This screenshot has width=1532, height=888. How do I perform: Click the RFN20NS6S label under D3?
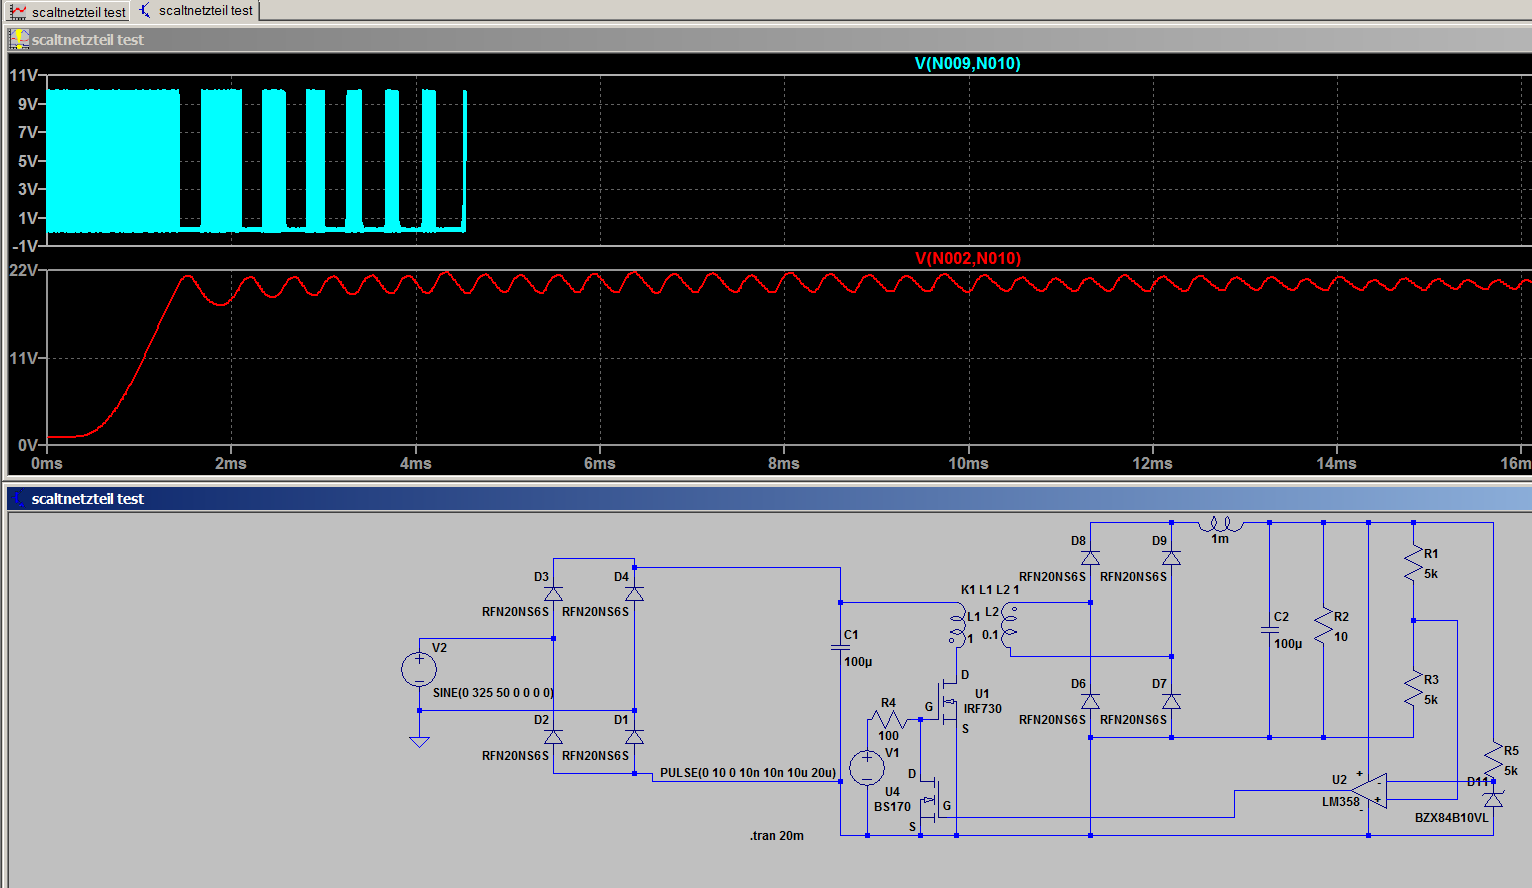click(515, 611)
